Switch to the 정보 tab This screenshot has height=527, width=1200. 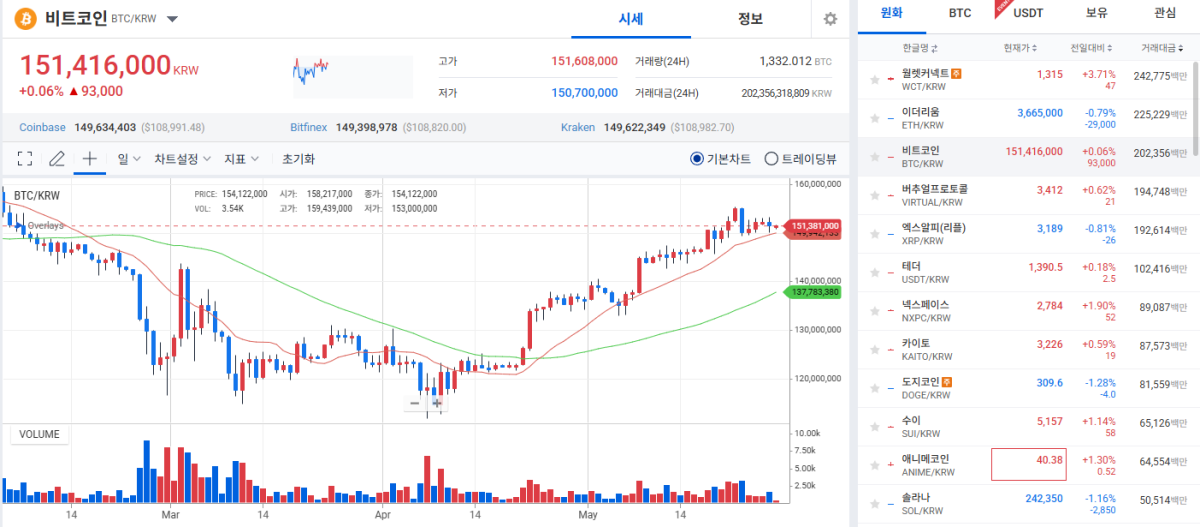(750, 19)
